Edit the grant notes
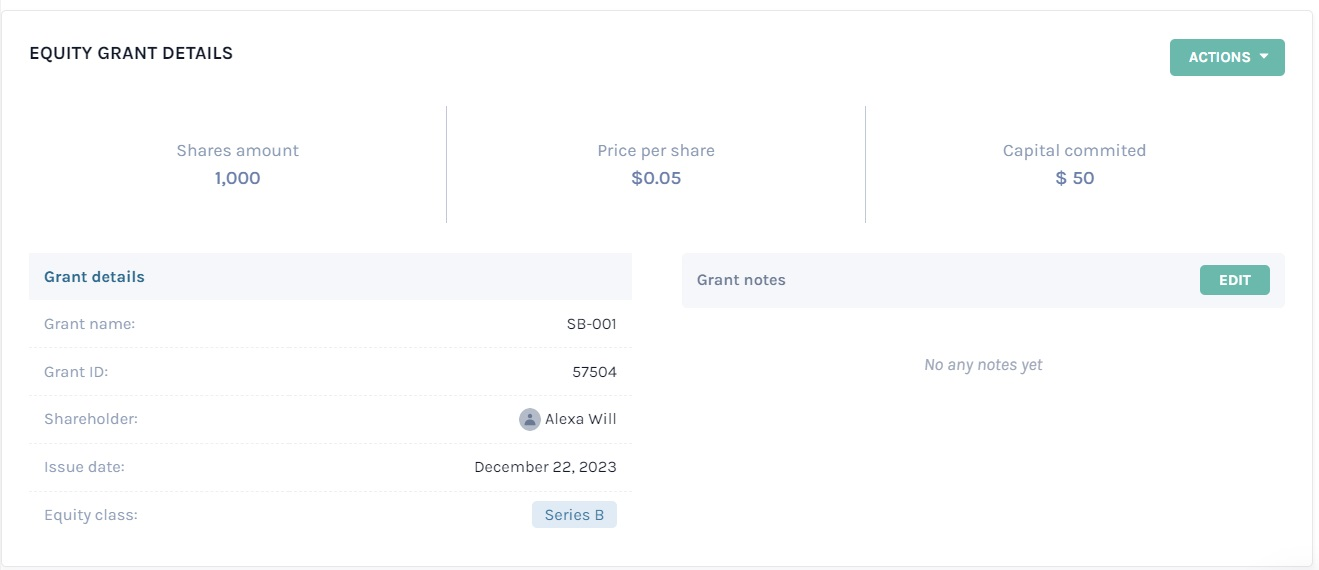The width and height of the screenshot is (1319, 570). [1234, 280]
